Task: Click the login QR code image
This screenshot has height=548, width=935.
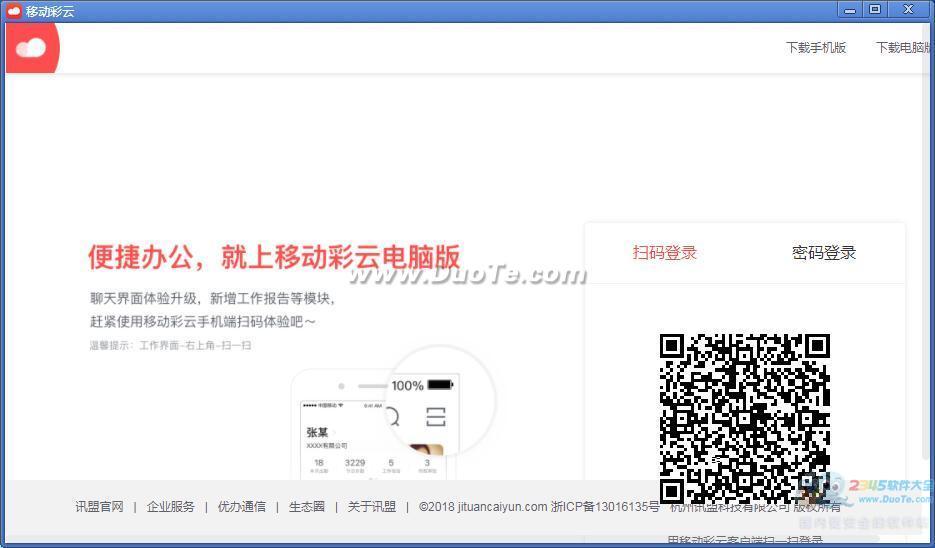Action: [x=744, y=419]
